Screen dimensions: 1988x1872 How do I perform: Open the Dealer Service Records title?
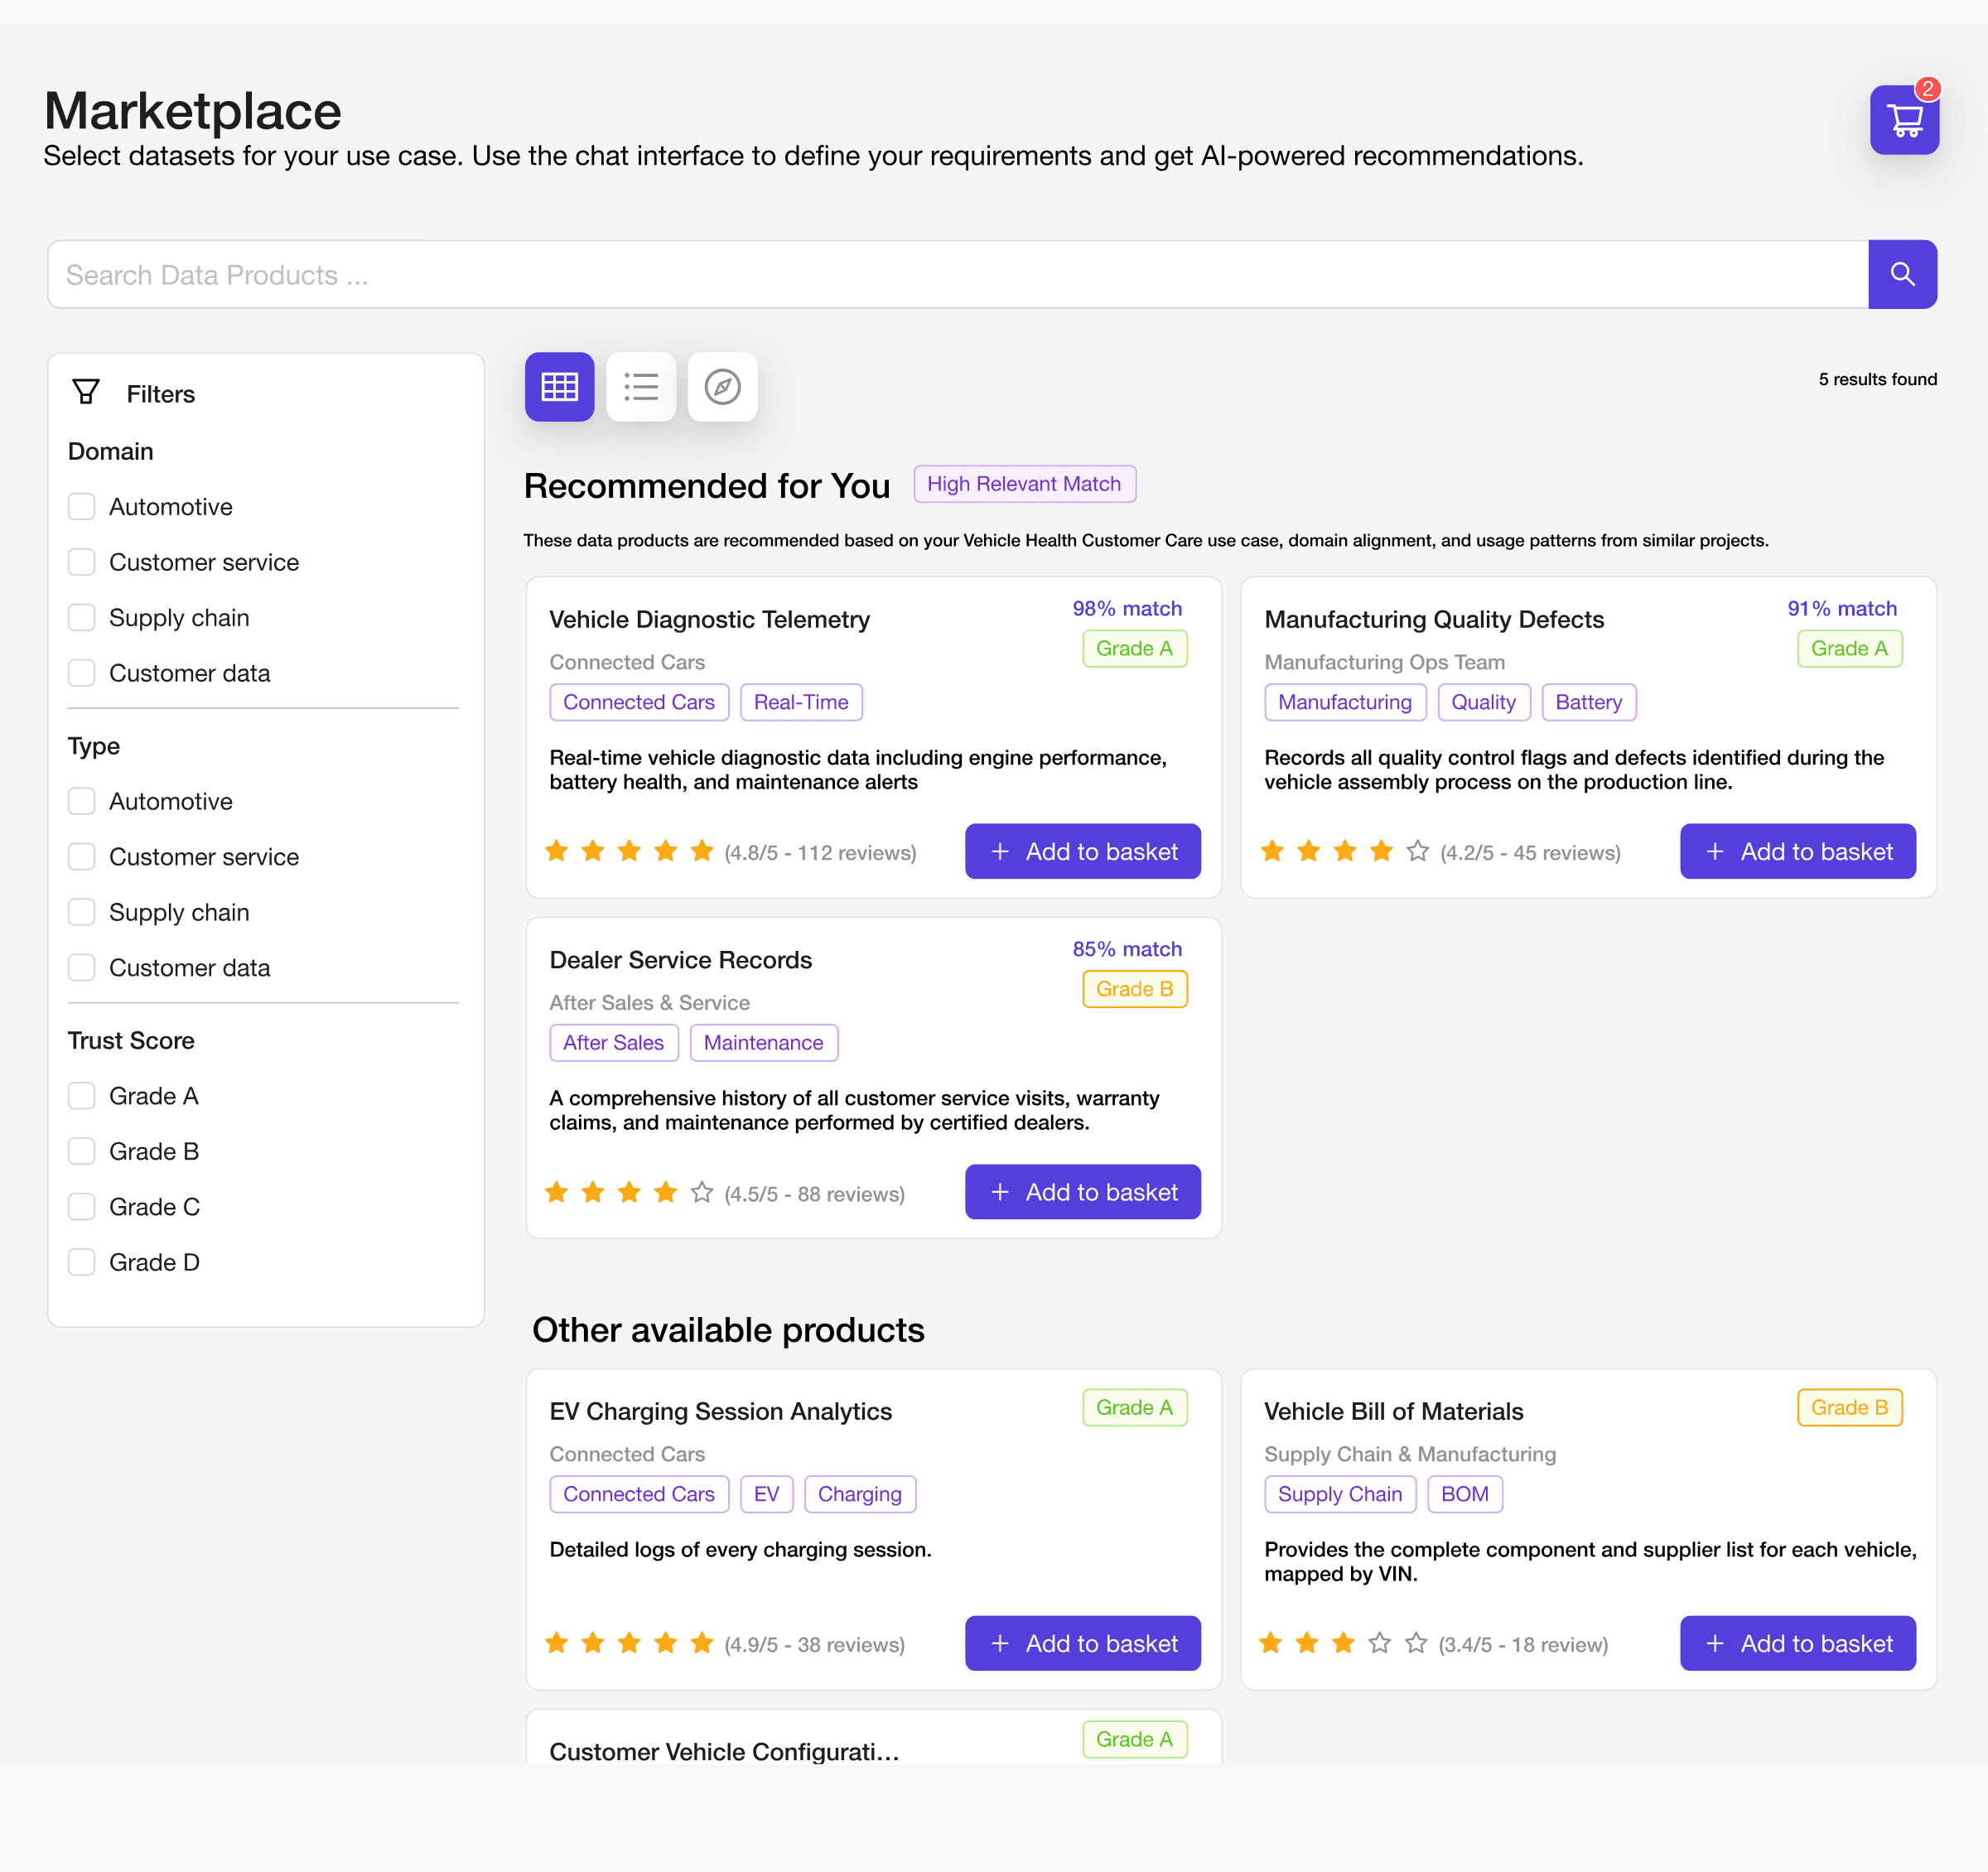click(x=680, y=960)
